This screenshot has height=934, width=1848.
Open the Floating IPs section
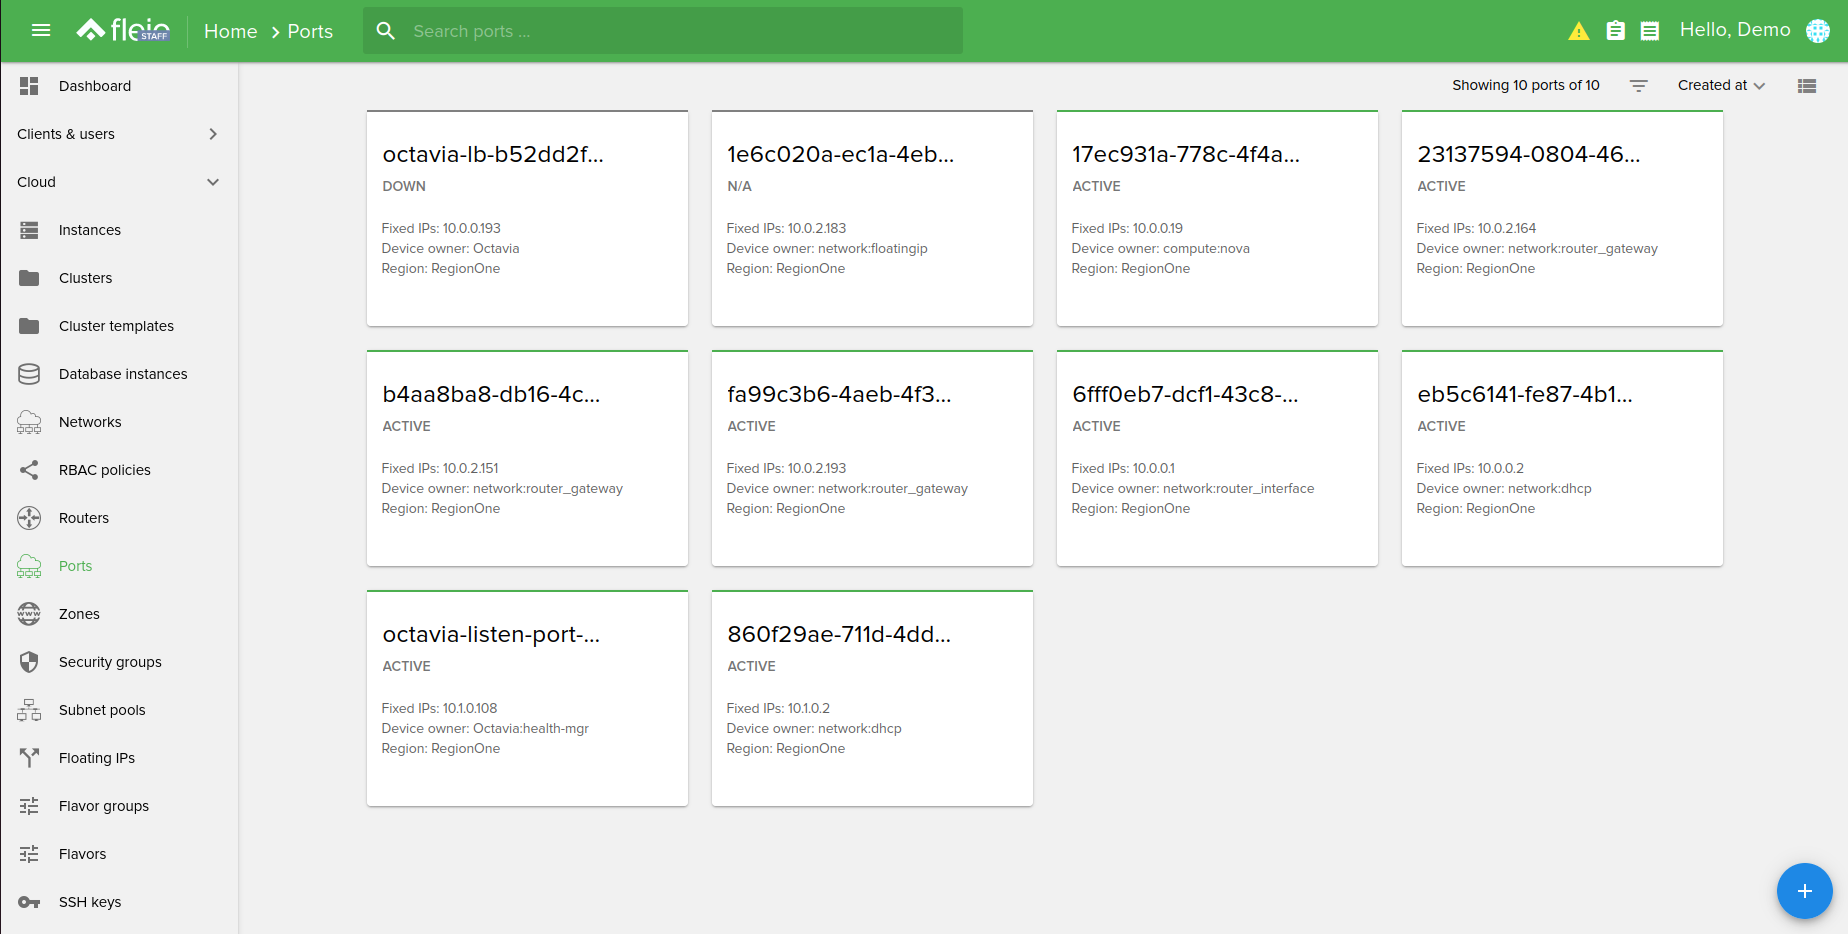click(x=96, y=758)
